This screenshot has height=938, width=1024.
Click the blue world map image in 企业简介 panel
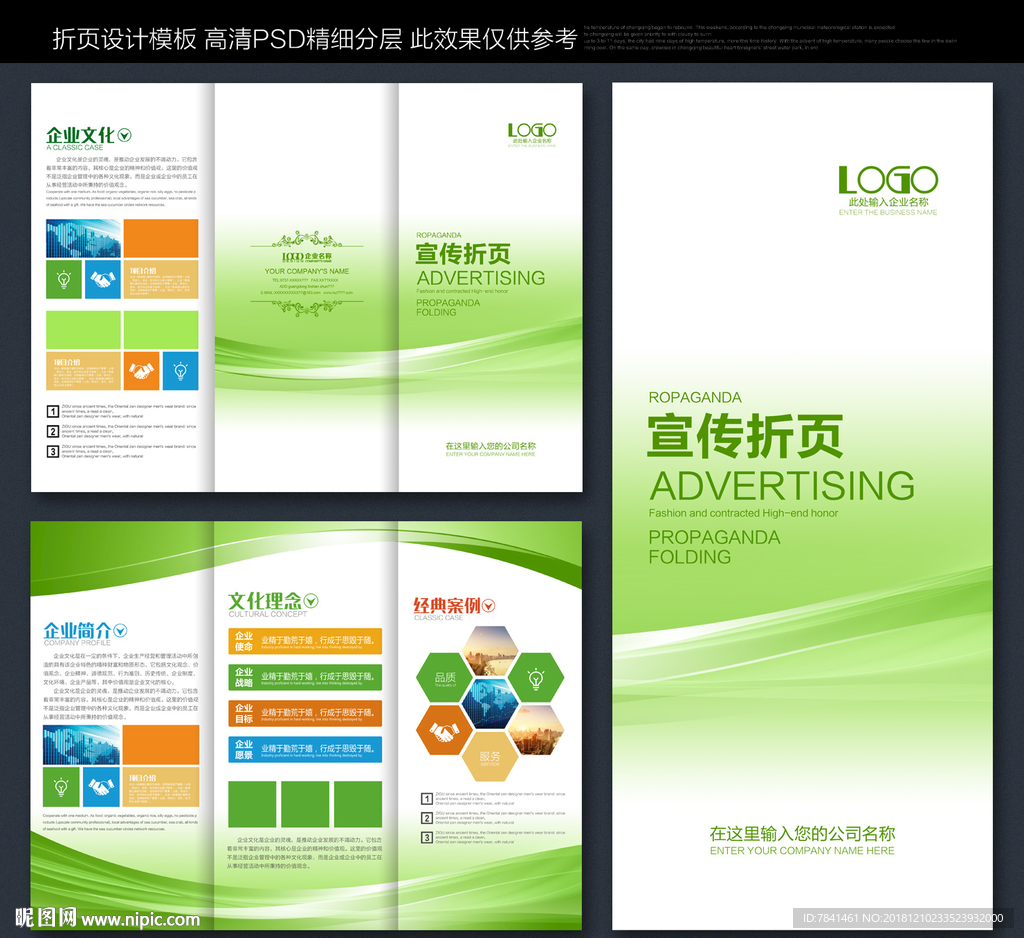(x=82, y=745)
